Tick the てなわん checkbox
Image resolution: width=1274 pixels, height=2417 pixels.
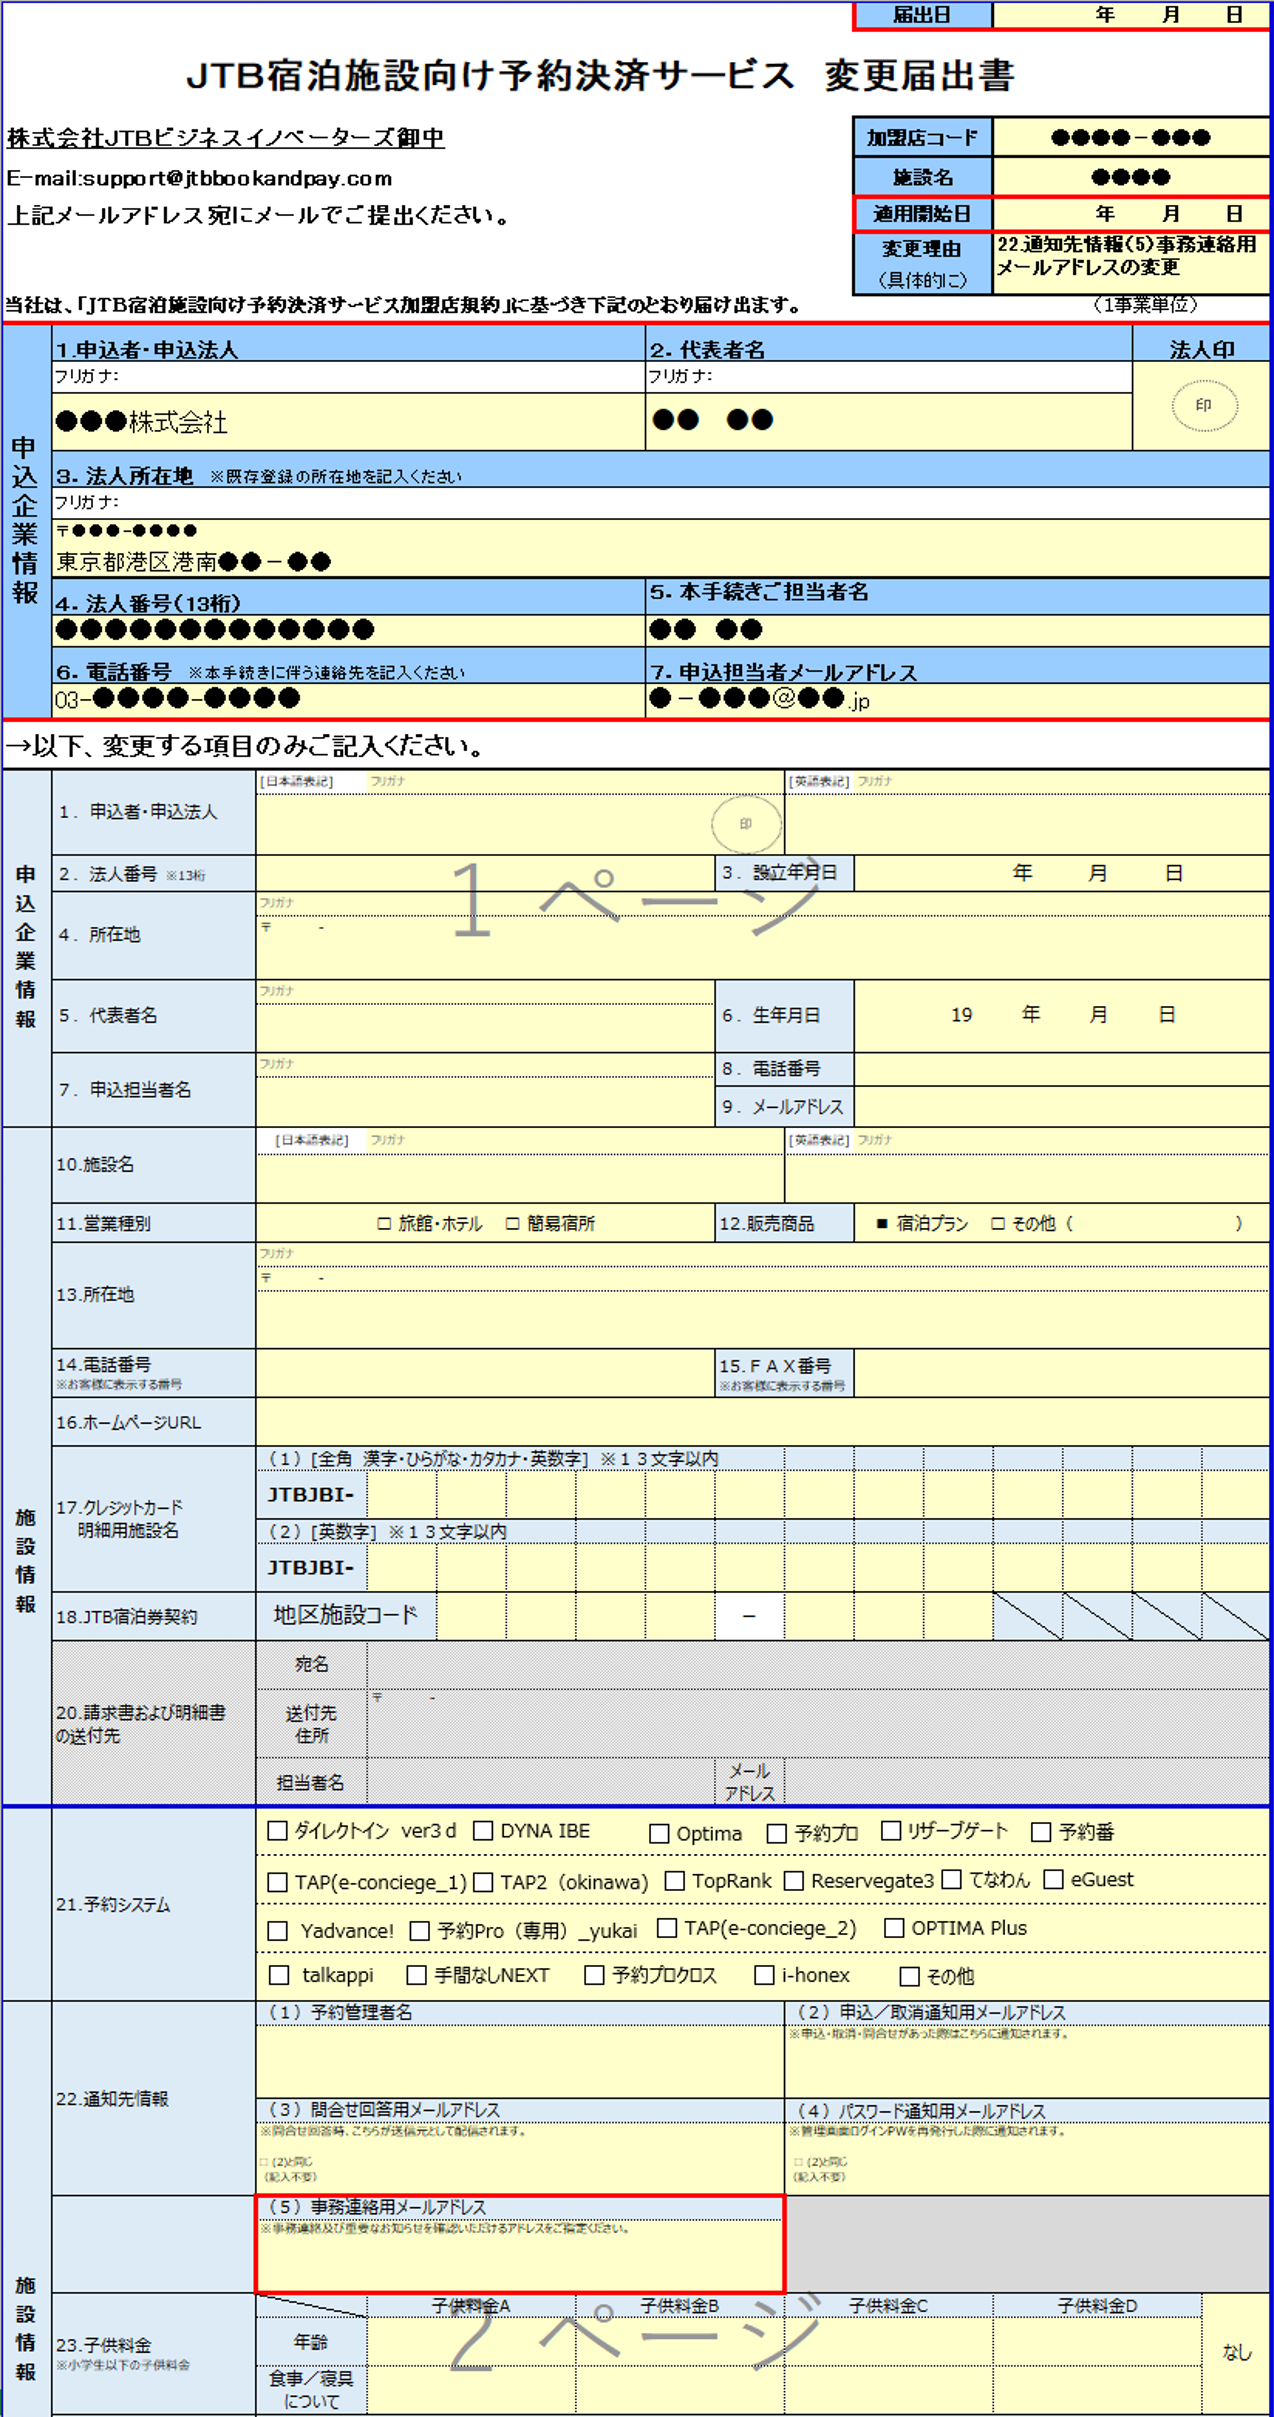tap(952, 1880)
